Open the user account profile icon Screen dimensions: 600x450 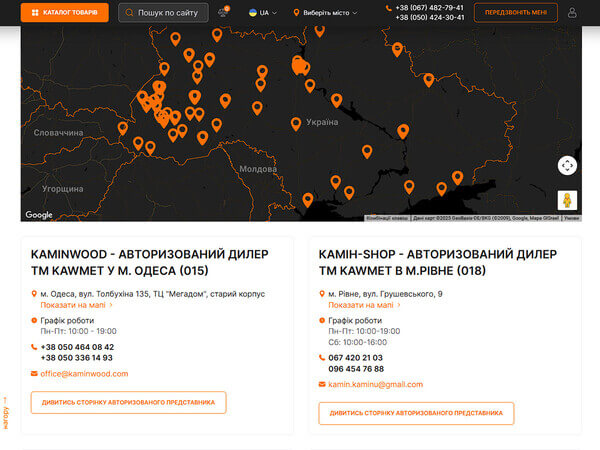coord(572,13)
